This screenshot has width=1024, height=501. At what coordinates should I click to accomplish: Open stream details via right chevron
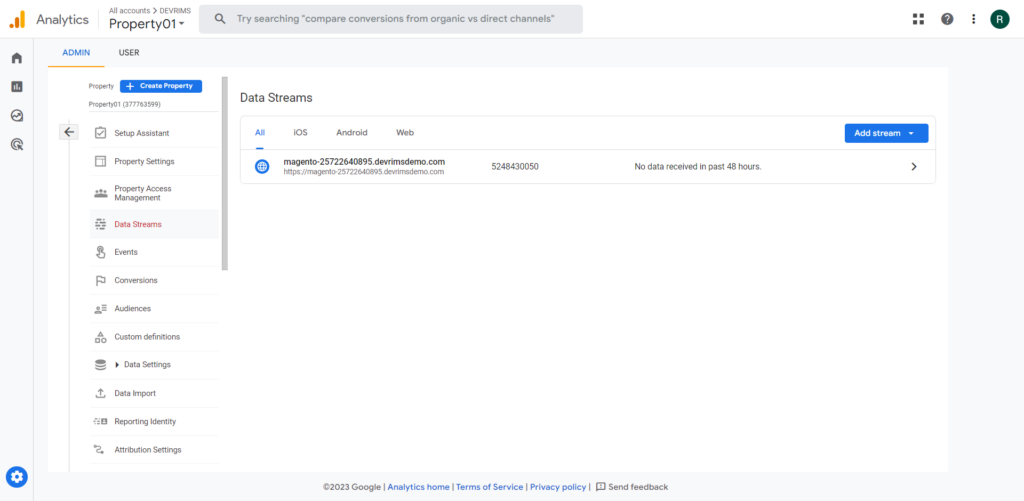(x=914, y=167)
